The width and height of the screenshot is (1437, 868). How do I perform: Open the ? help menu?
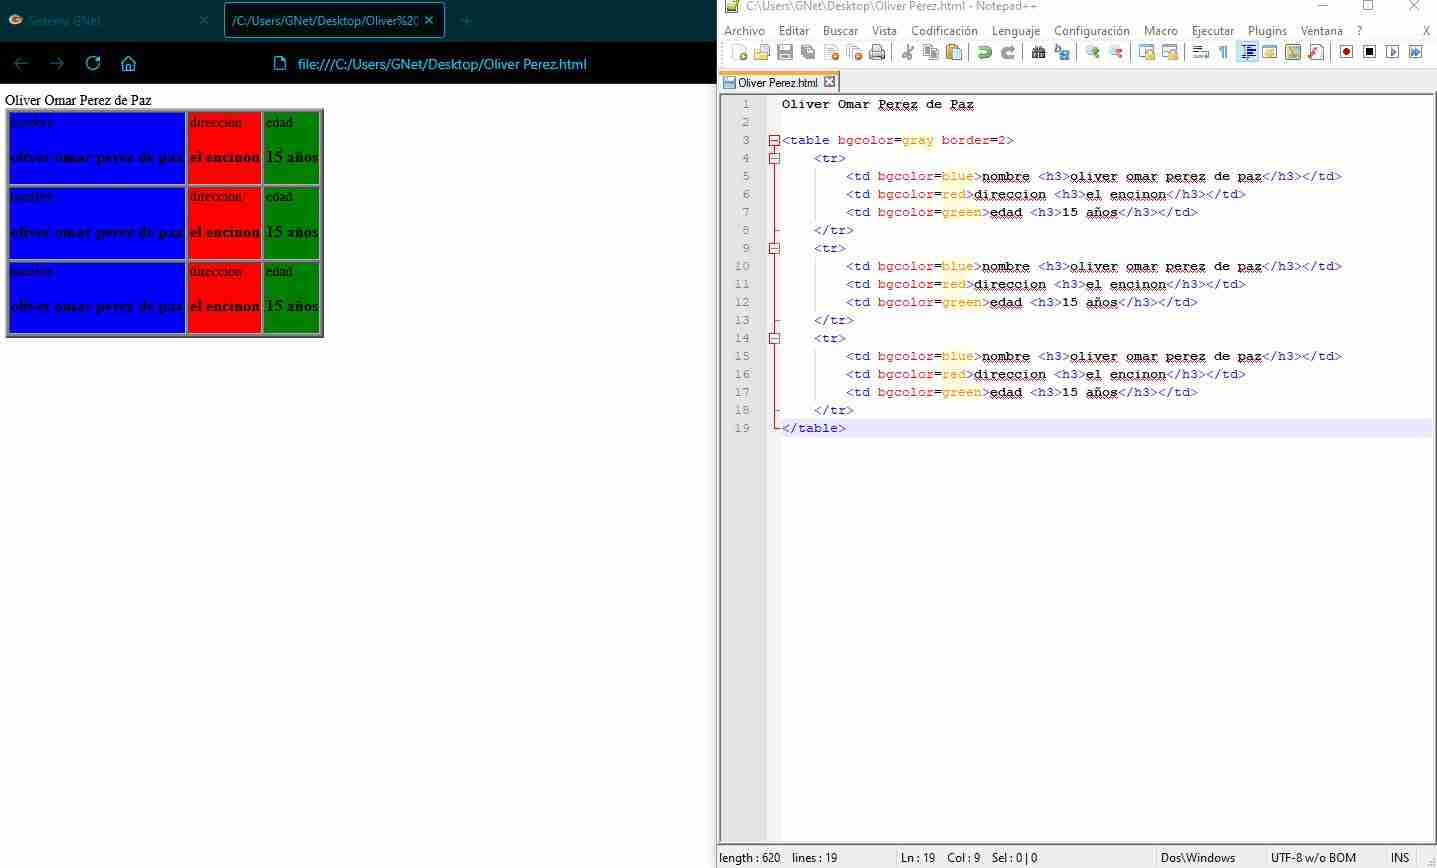(1359, 31)
